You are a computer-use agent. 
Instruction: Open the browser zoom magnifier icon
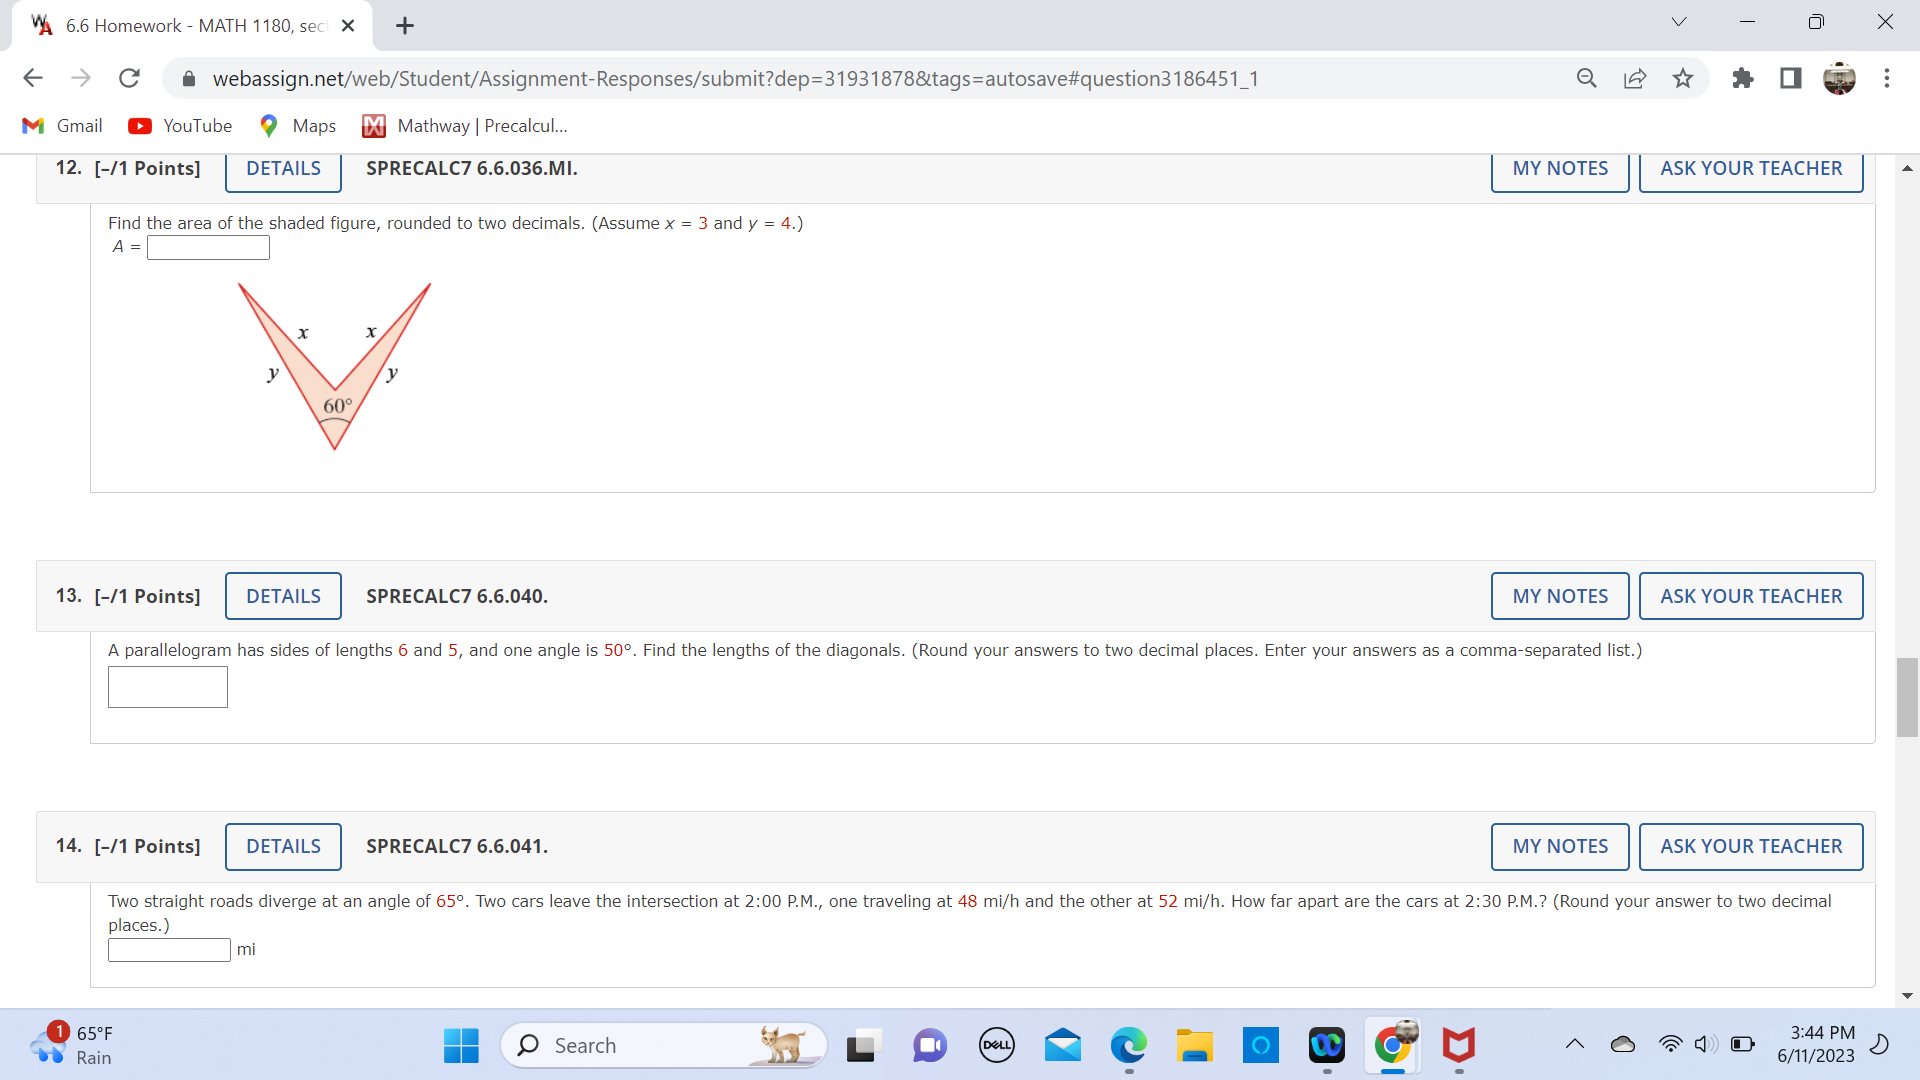click(x=1586, y=78)
